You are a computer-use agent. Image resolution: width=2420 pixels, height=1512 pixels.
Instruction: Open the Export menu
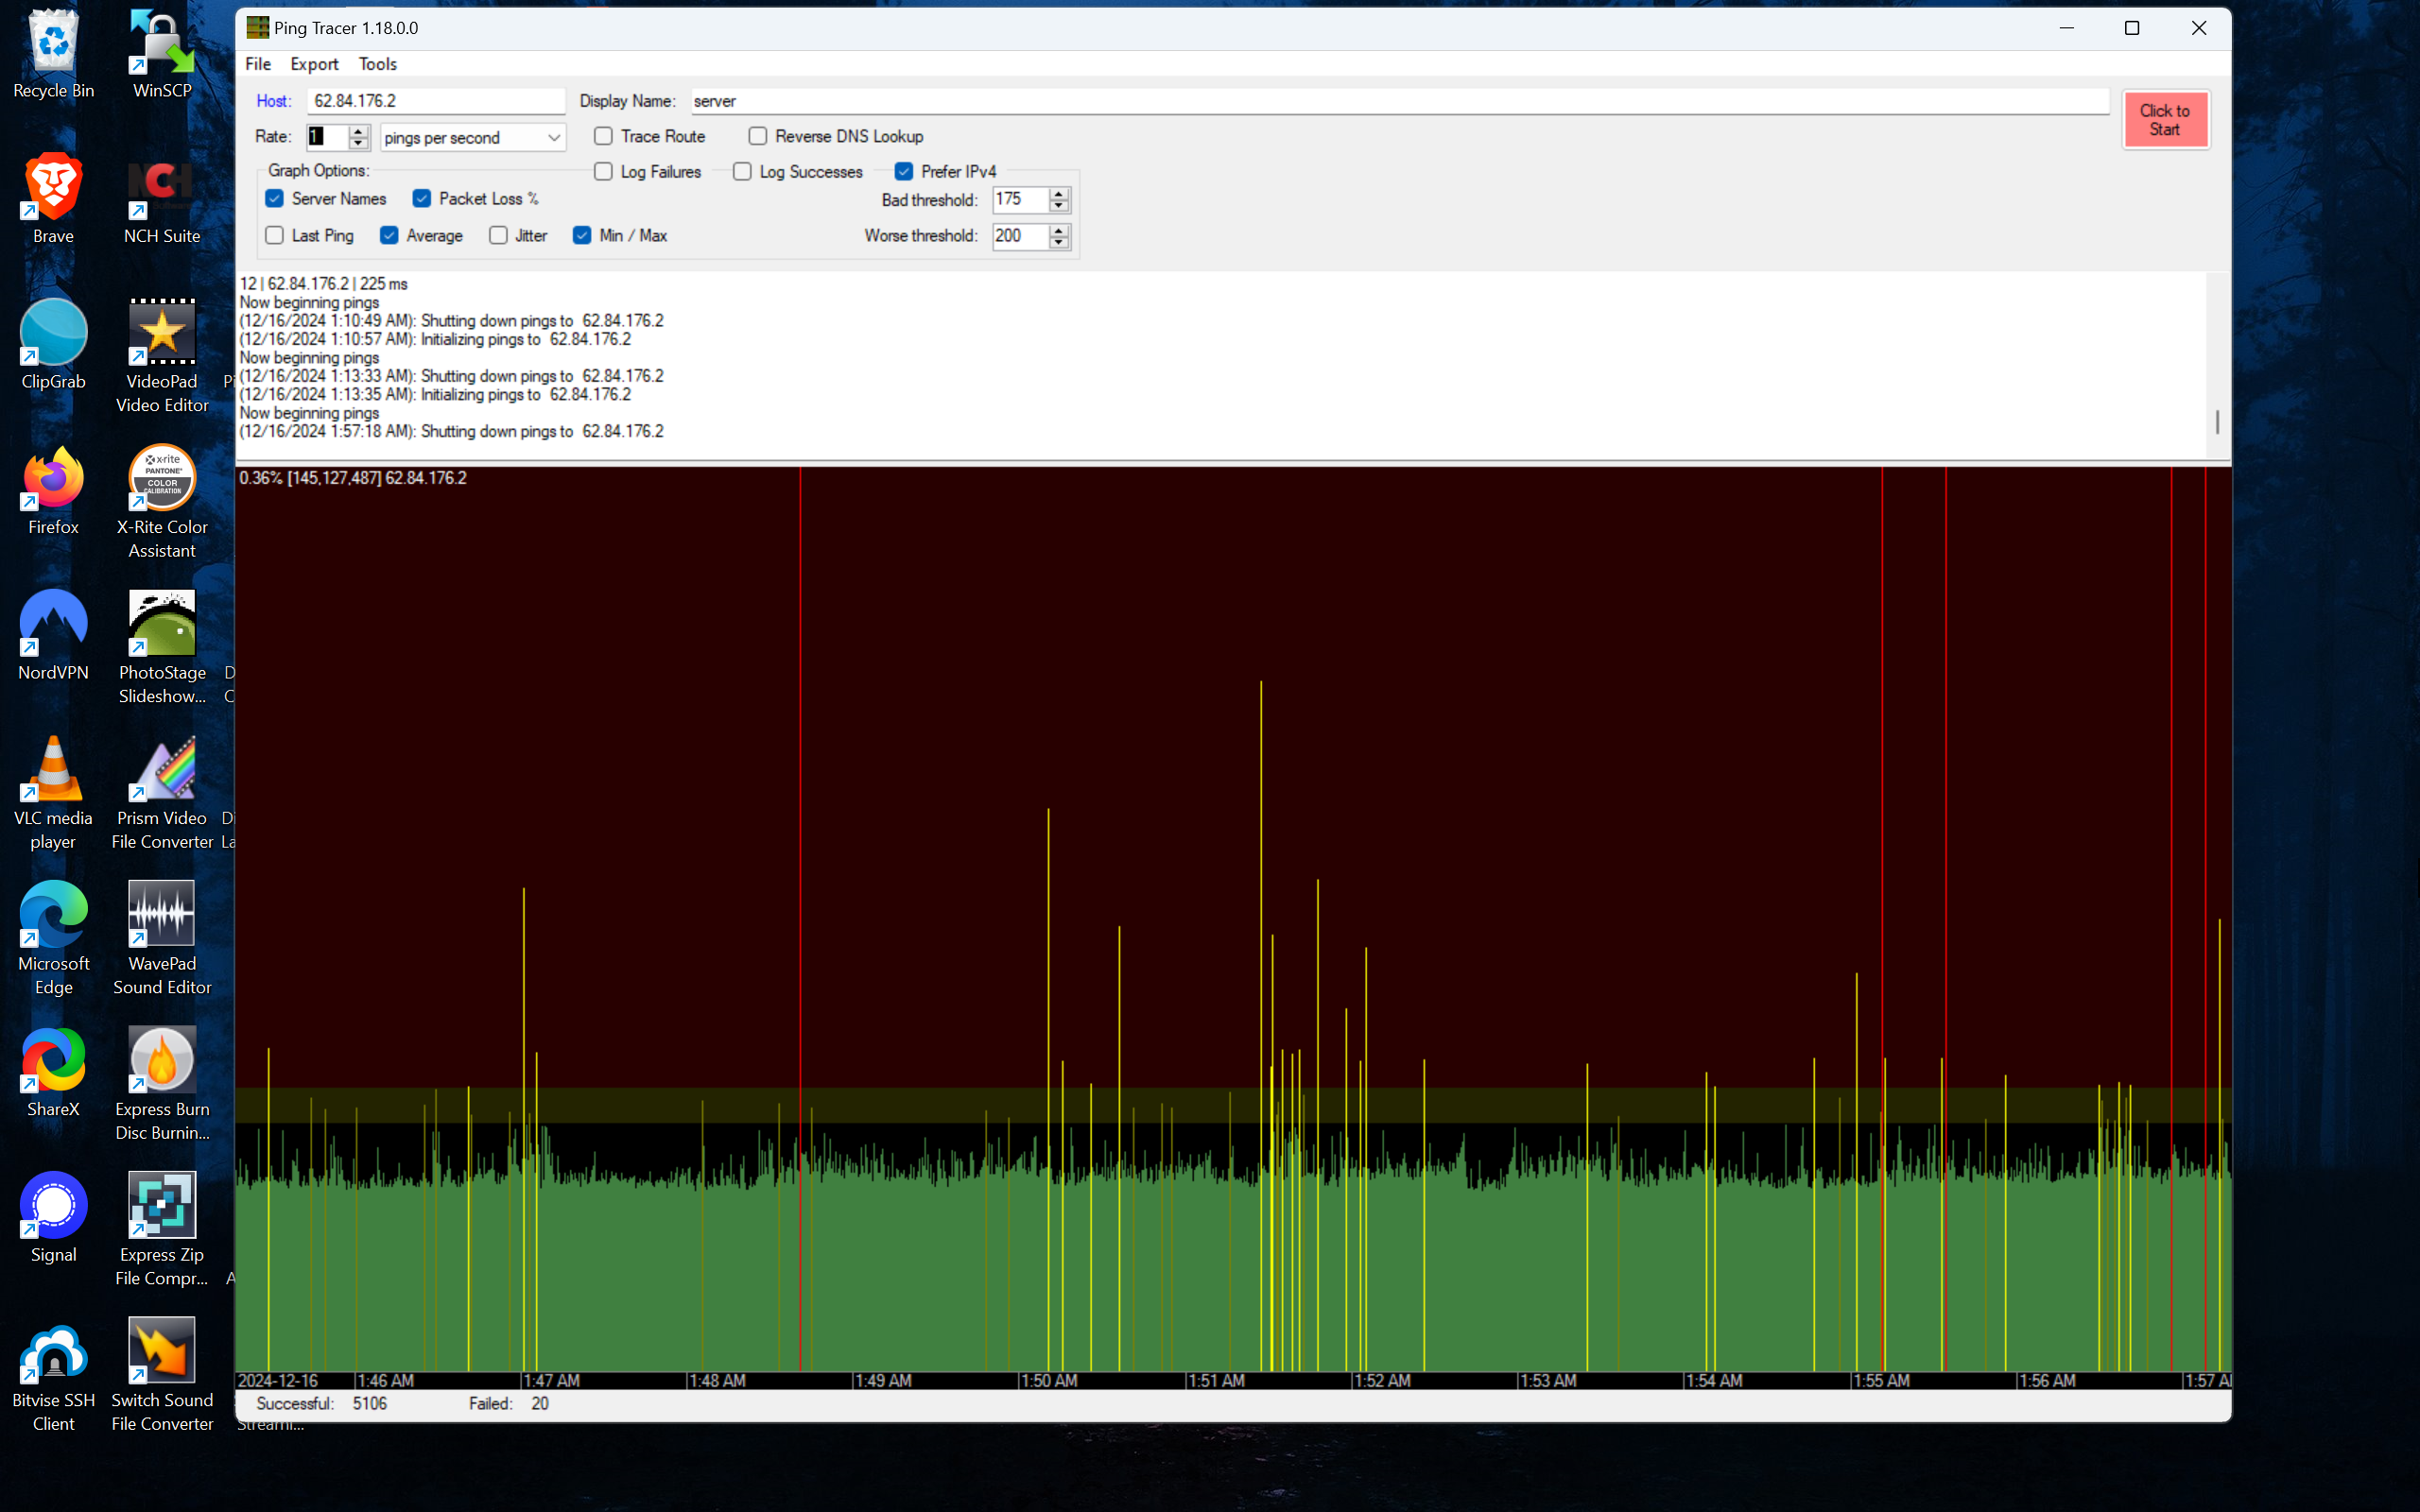click(x=314, y=64)
